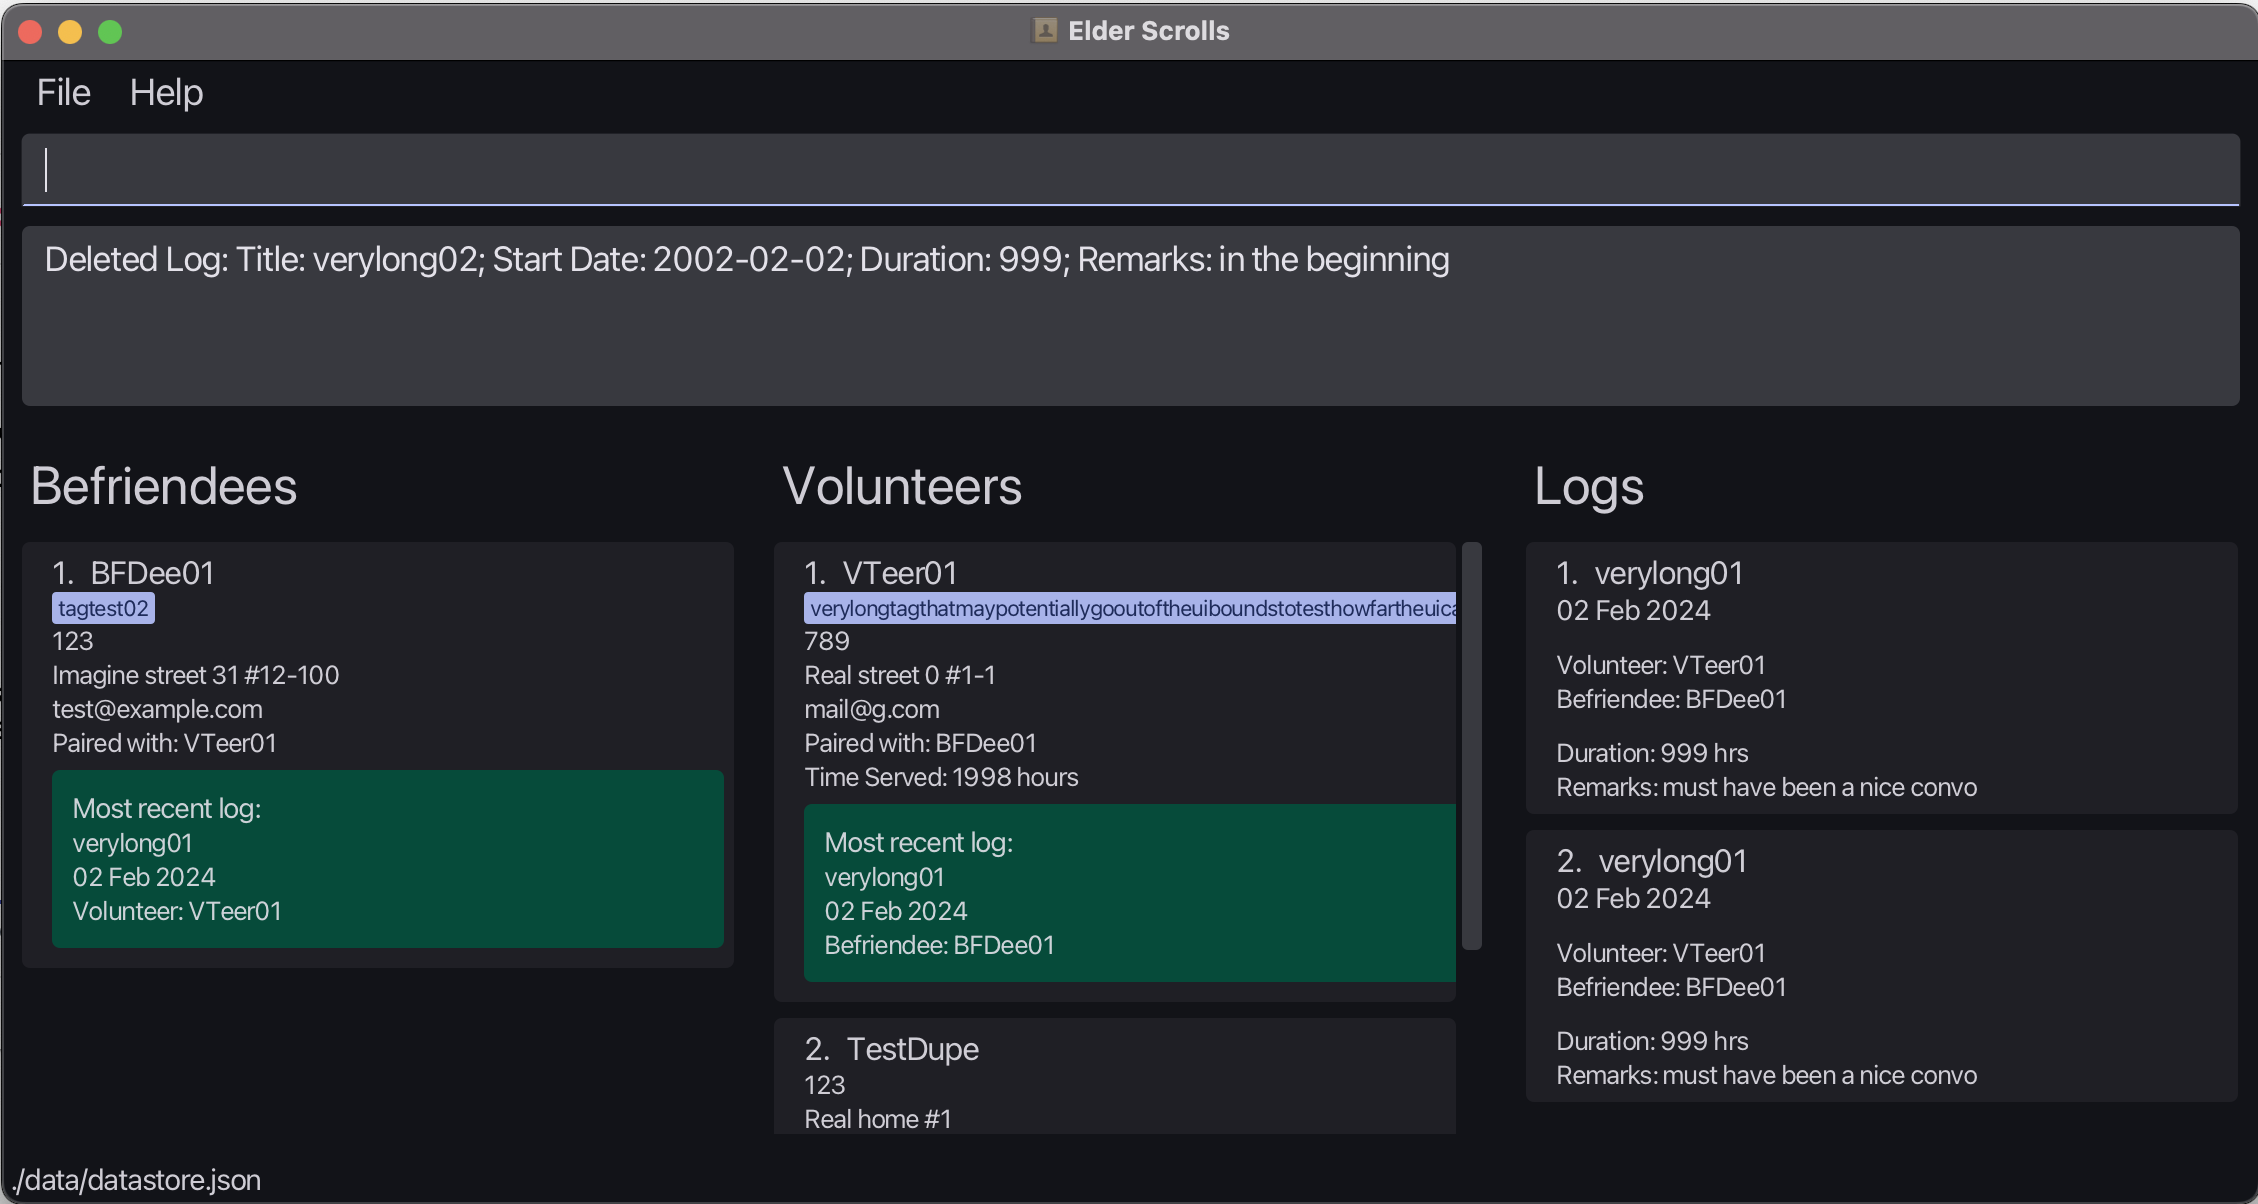Image resolution: width=2258 pixels, height=1204 pixels.
Task: Open the Help menu
Action: pyautogui.click(x=166, y=93)
